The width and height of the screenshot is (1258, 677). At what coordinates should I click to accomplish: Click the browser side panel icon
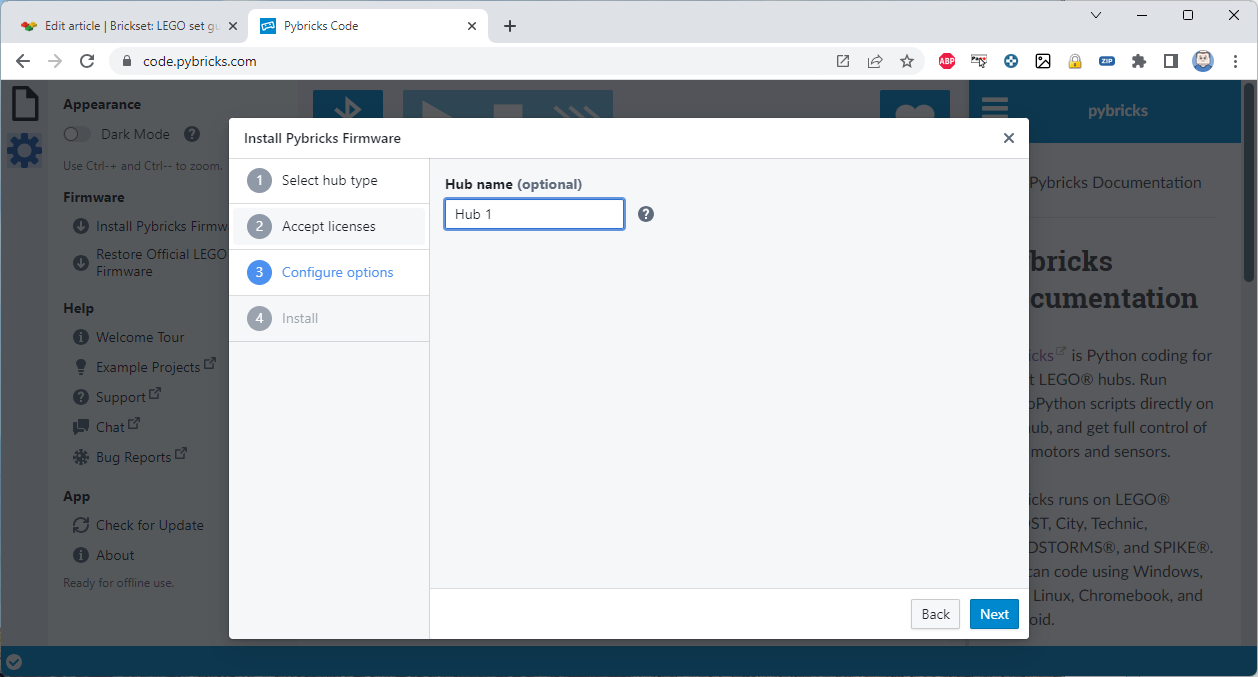(1170, 61)
